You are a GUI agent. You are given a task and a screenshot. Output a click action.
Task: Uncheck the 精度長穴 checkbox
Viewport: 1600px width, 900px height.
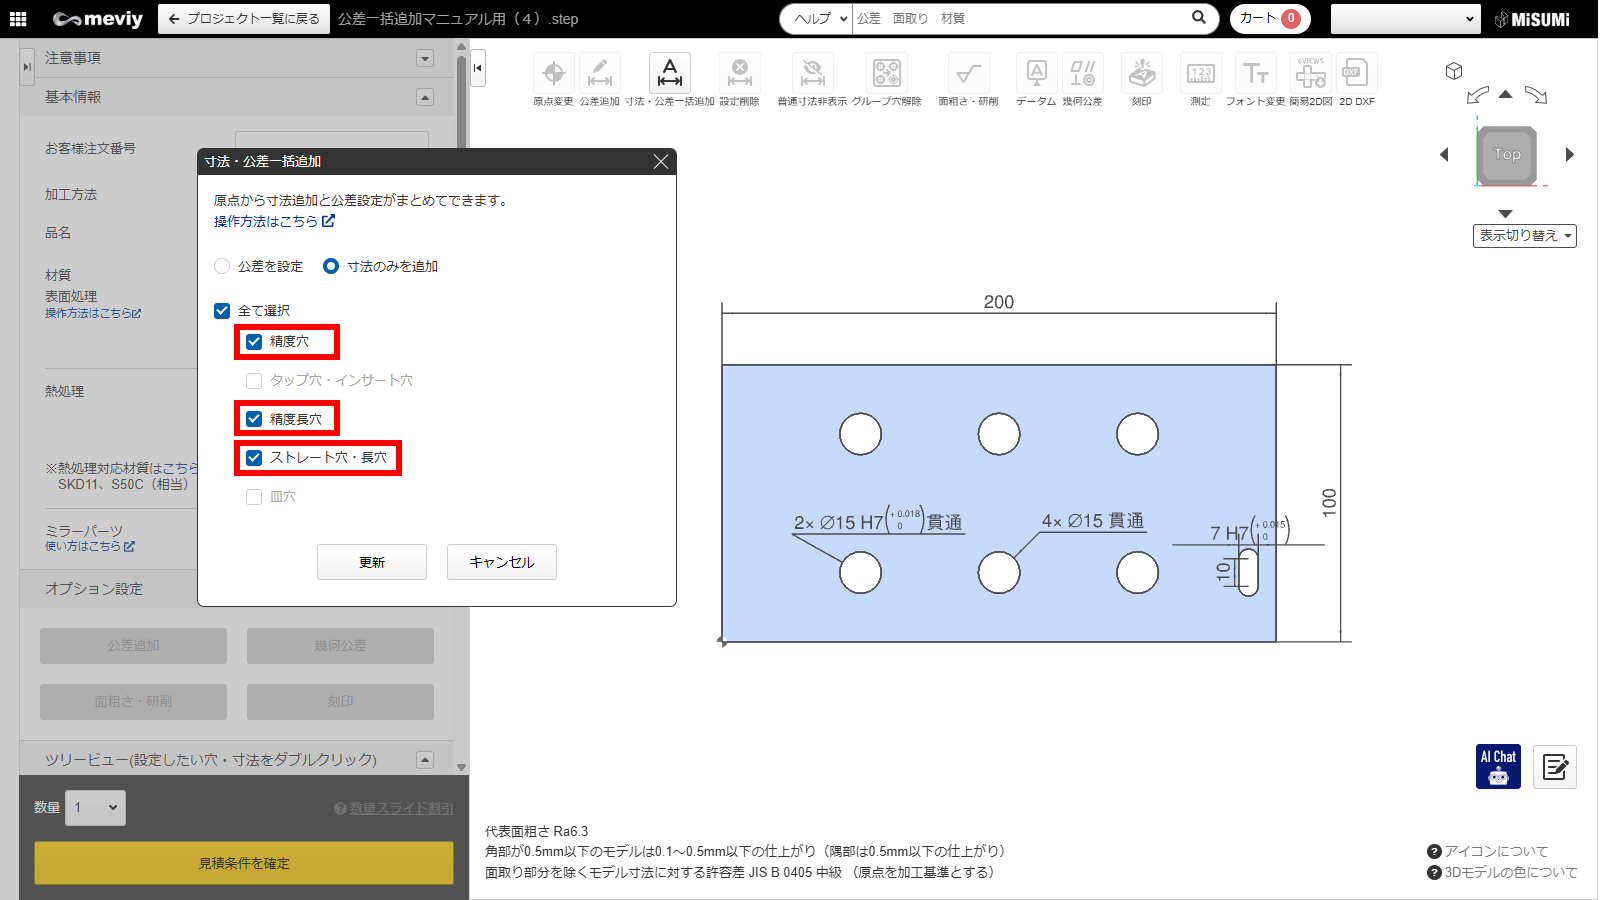tap(254, 419)
